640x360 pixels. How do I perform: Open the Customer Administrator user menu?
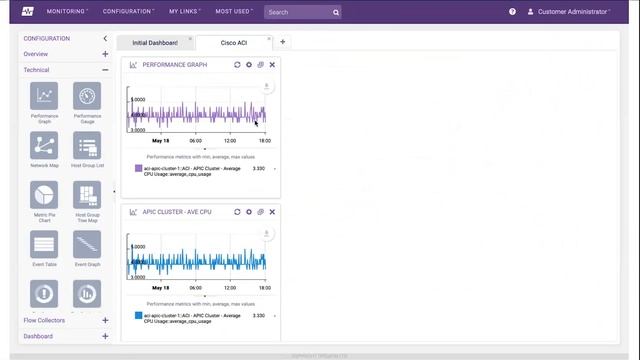569,12
